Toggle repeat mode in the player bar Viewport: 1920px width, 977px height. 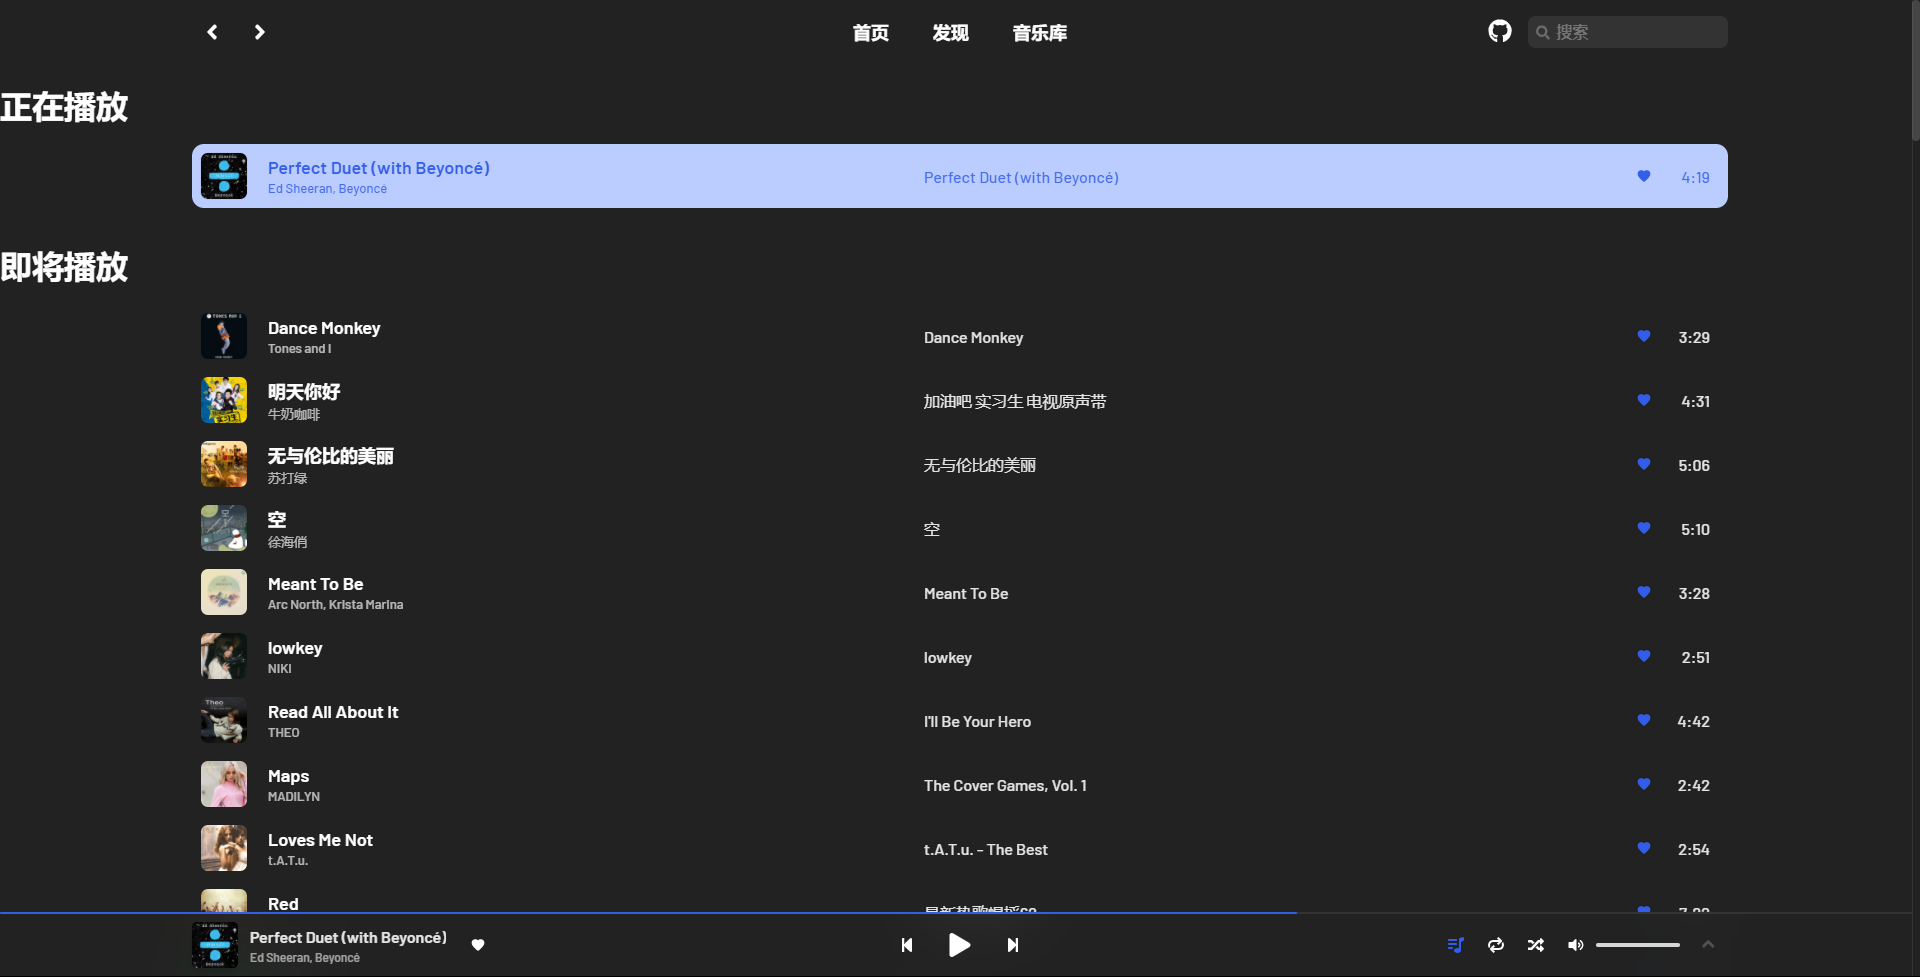1495,945
